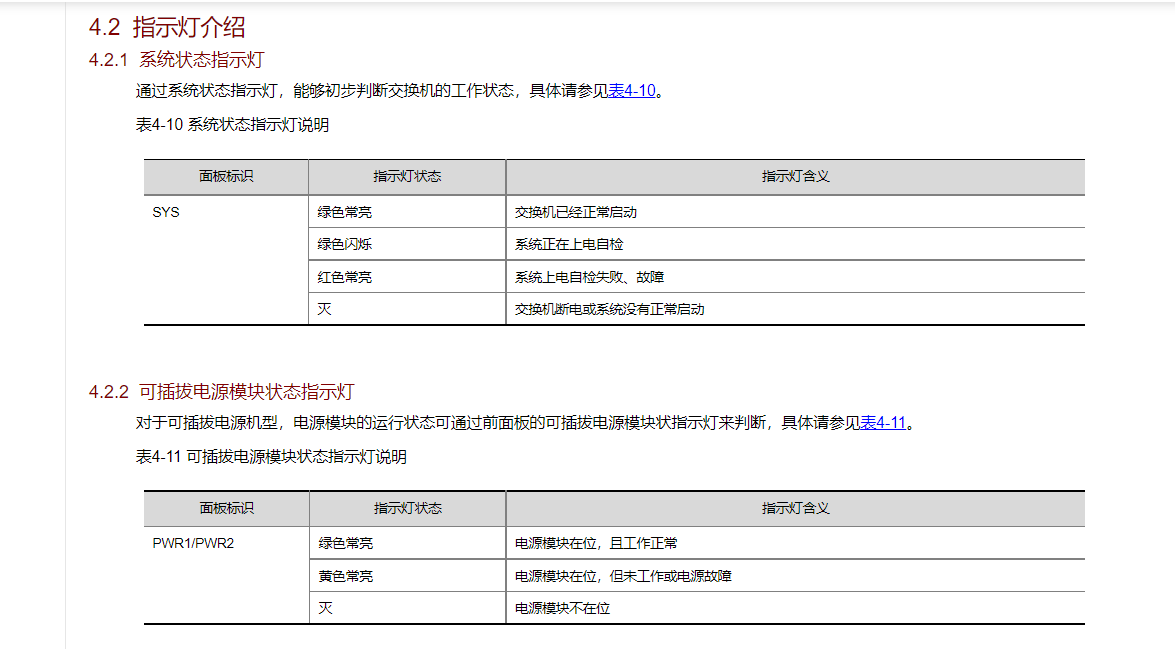Viewport: 1175px width, 649px height.
Task: Click 面板标识 header in table 4-11
Action: click(x=226, y=509)
